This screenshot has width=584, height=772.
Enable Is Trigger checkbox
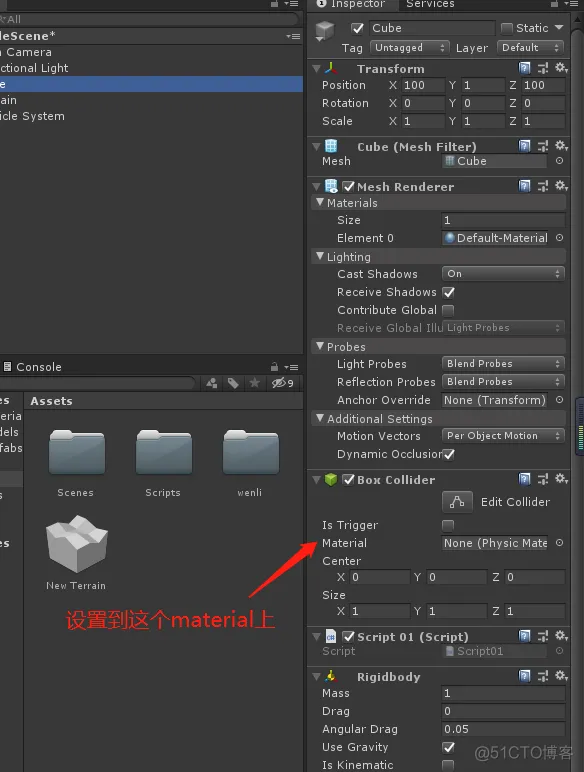tap(448, 525)
